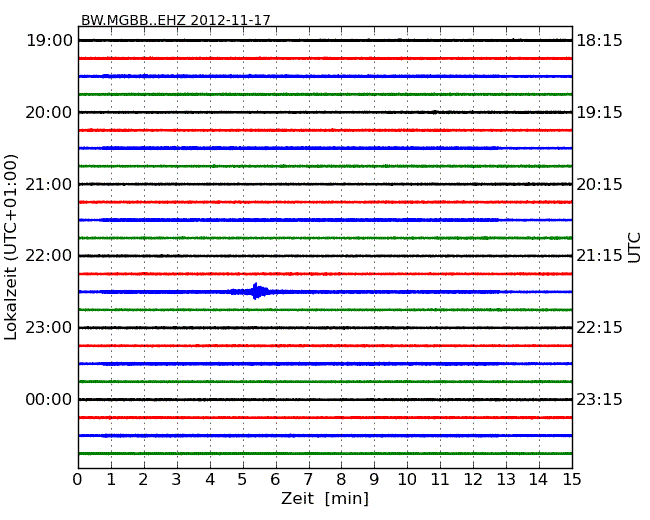The height and width of the screenshot is (520, 650).
Task: Click the 19:15 UTC label
Action: [599, 112]
